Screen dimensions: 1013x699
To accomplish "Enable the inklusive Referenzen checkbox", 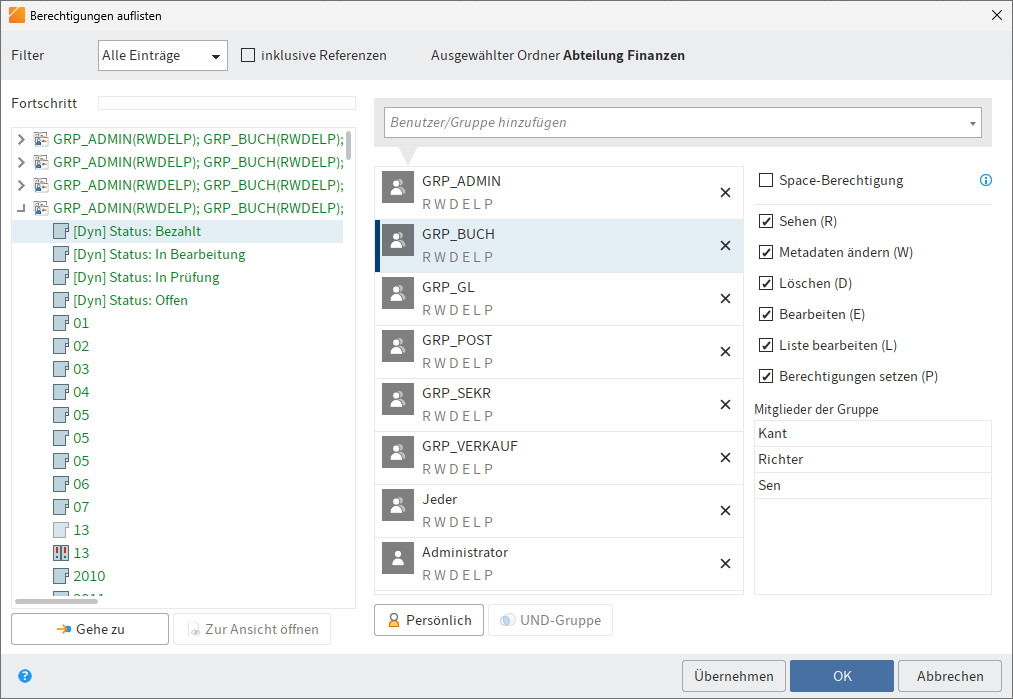I will tap(248, 56).
